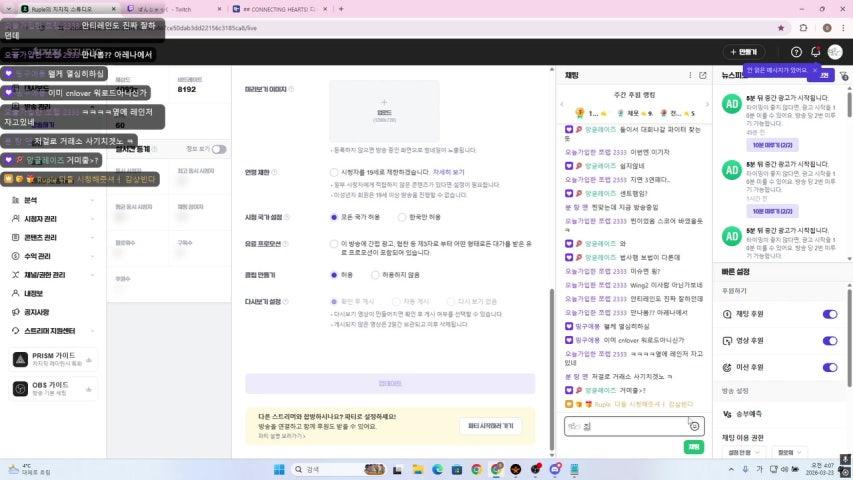The height and width of the screenshot is (480, 853).
Task: Click the 채널/권한 관리 icon
Action: [x=15, y=275]
